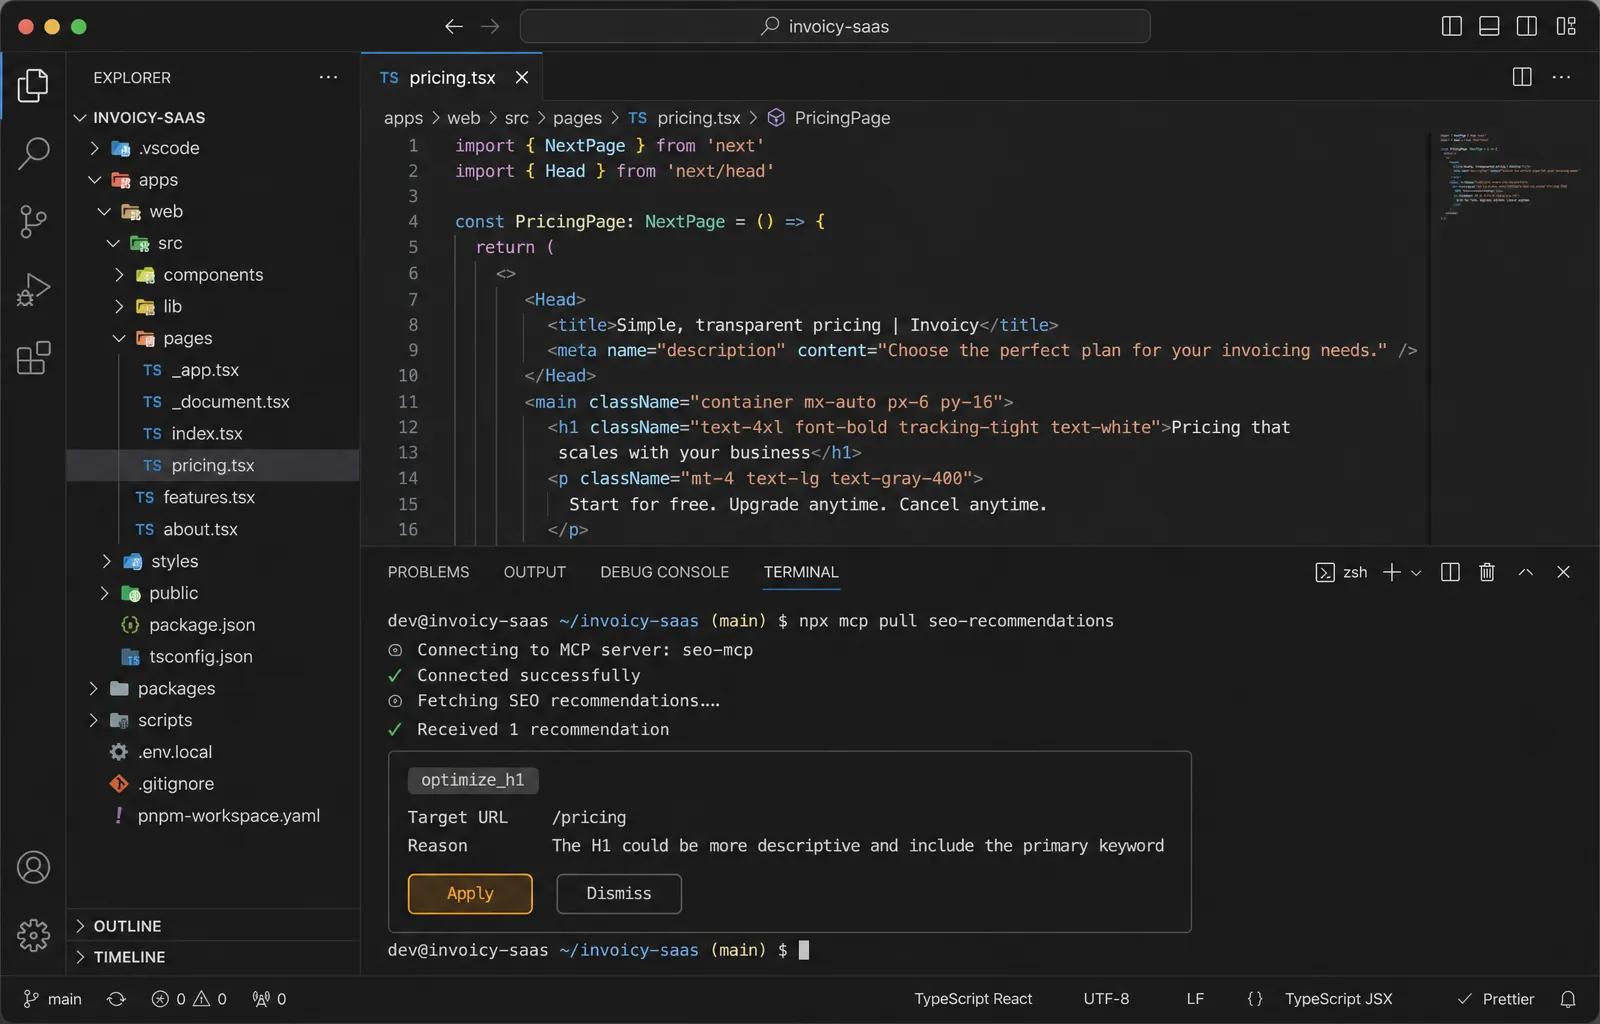The height and width of the screenshot is (1024, 1600).
Task: Split the editor to the right
Action: click(1522, 77)
